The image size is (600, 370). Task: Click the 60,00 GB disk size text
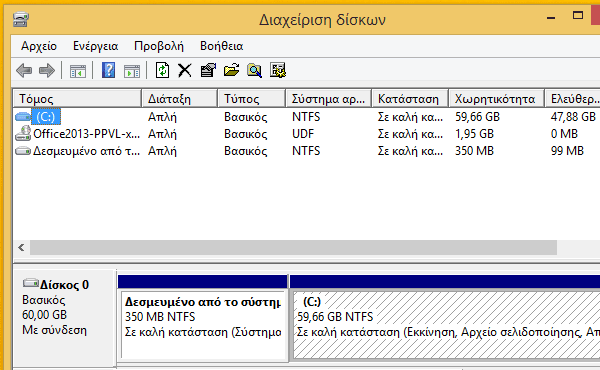tap(44, 315)
